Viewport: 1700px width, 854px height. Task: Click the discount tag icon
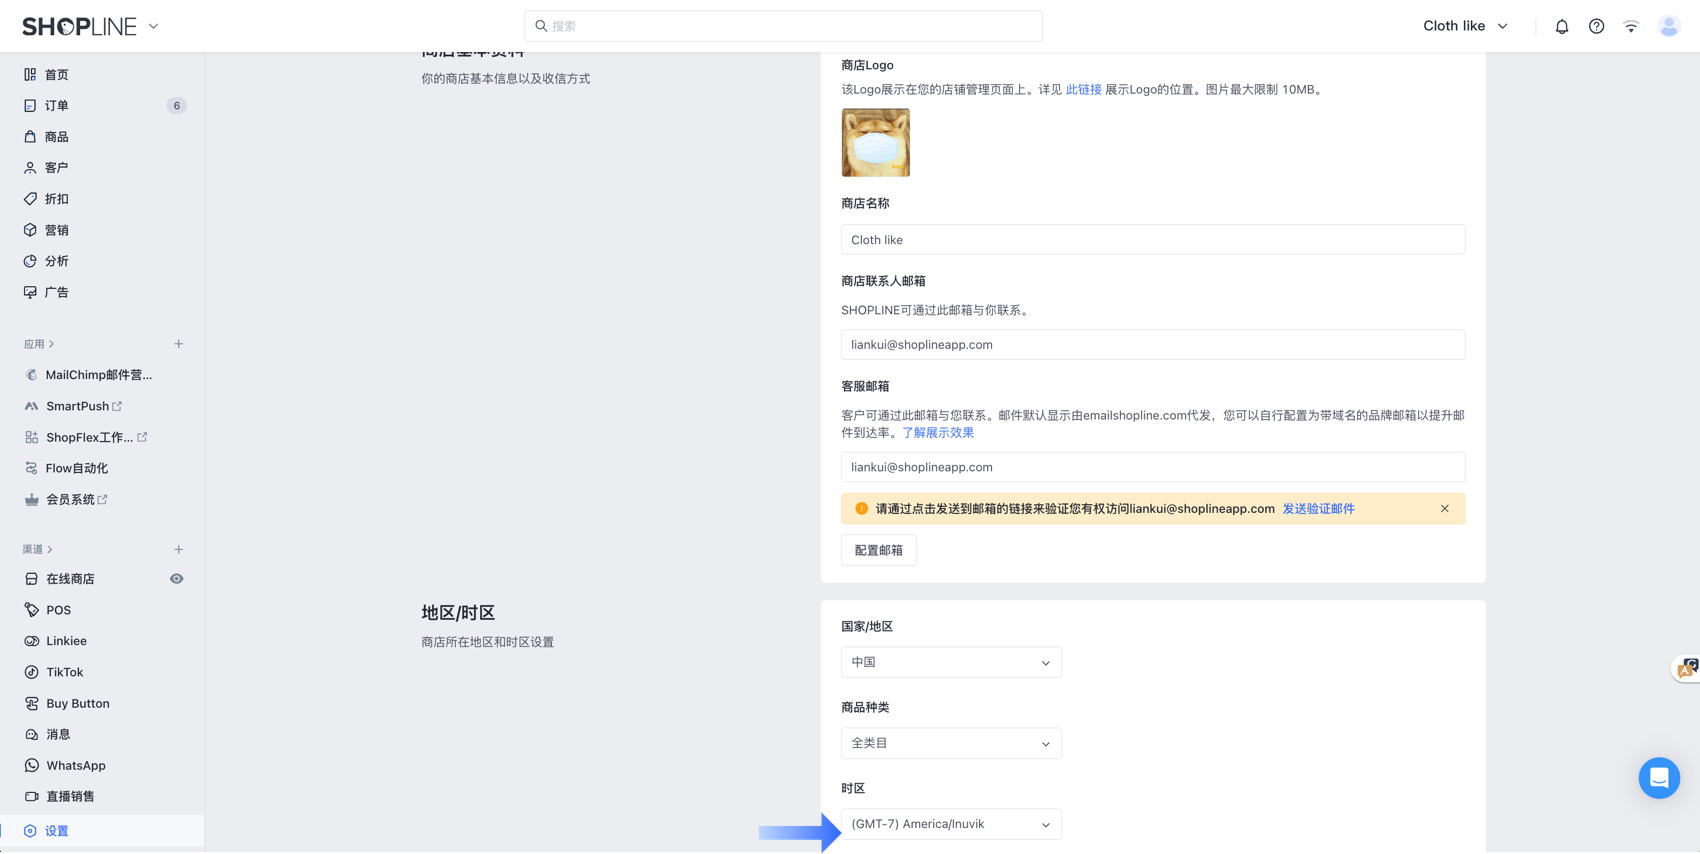[x=30, y=199]
